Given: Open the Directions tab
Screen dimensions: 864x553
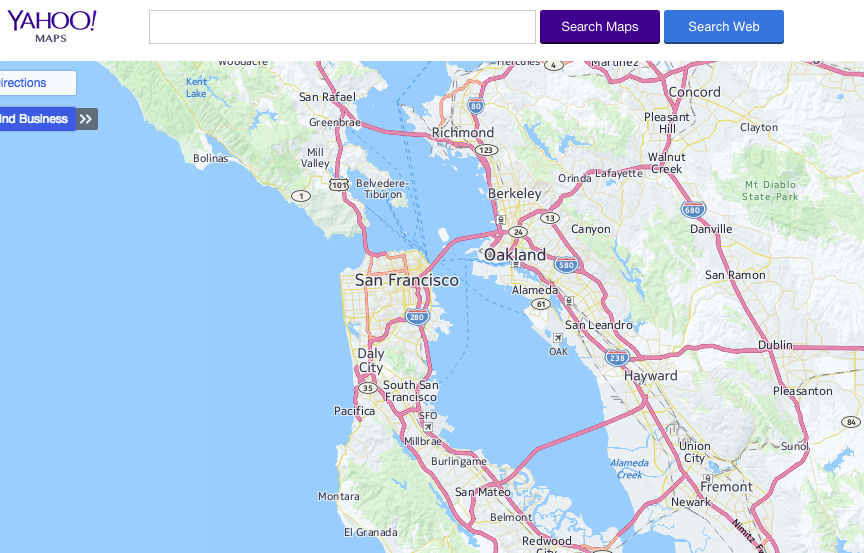Looking at the screenshot, I should pos(38,83).
